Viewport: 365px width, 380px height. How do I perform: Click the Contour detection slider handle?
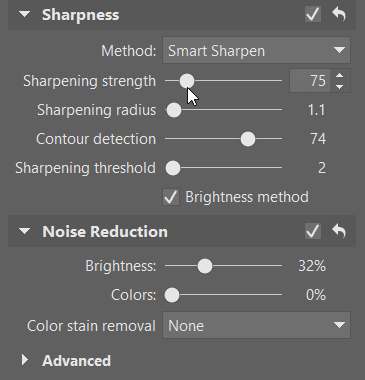pyautogui.click(x=248, y=139)
